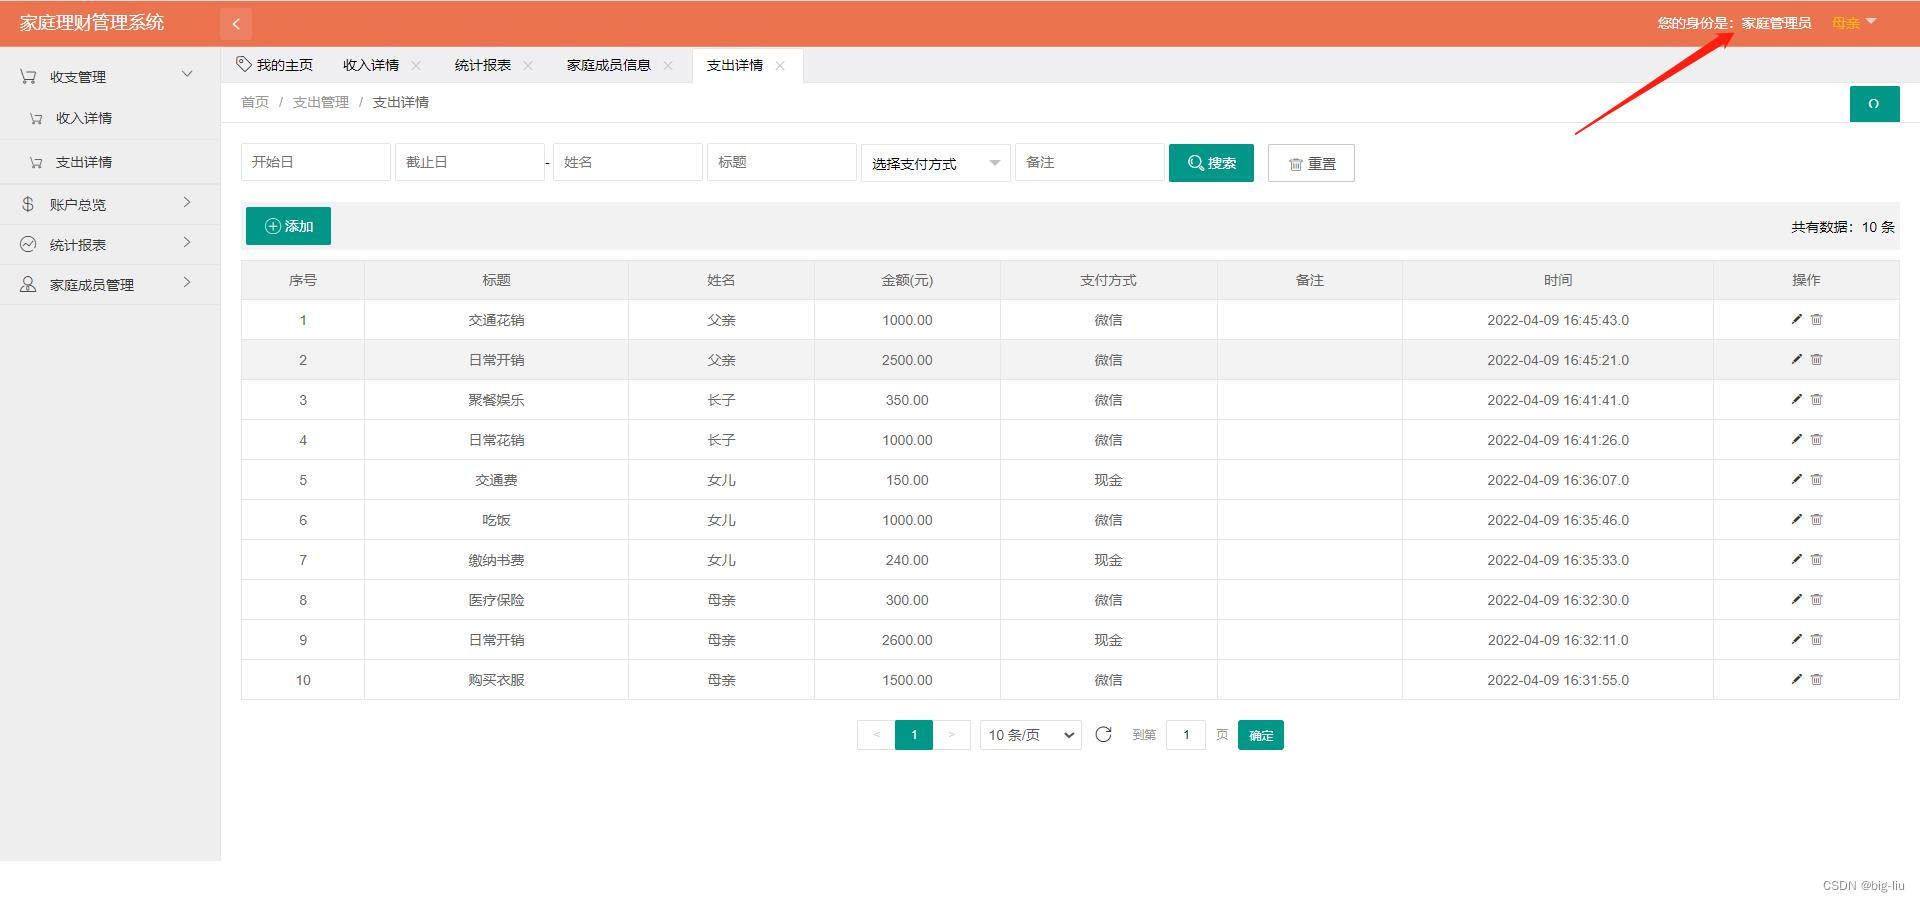Screen dimensions: 1920x902
Task: Delete row 2 日常开销 by 父亲
Action: point(1817,359)
